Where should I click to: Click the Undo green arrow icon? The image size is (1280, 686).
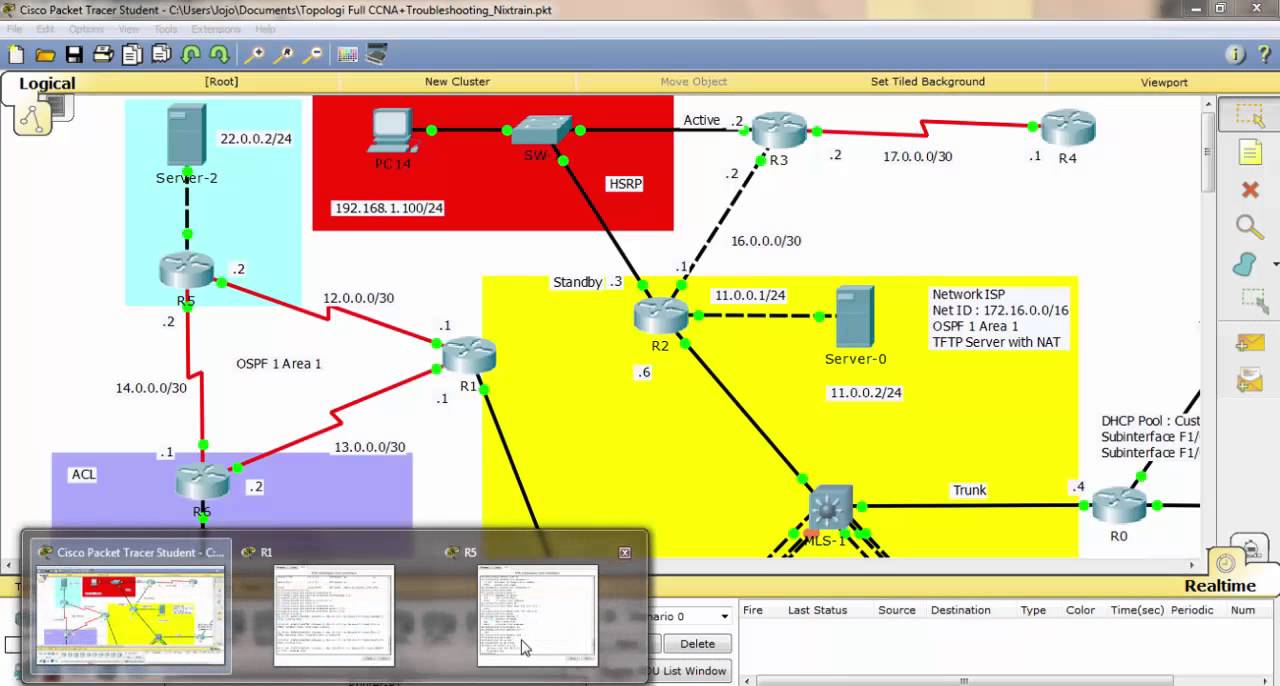[x=190, y=55]
